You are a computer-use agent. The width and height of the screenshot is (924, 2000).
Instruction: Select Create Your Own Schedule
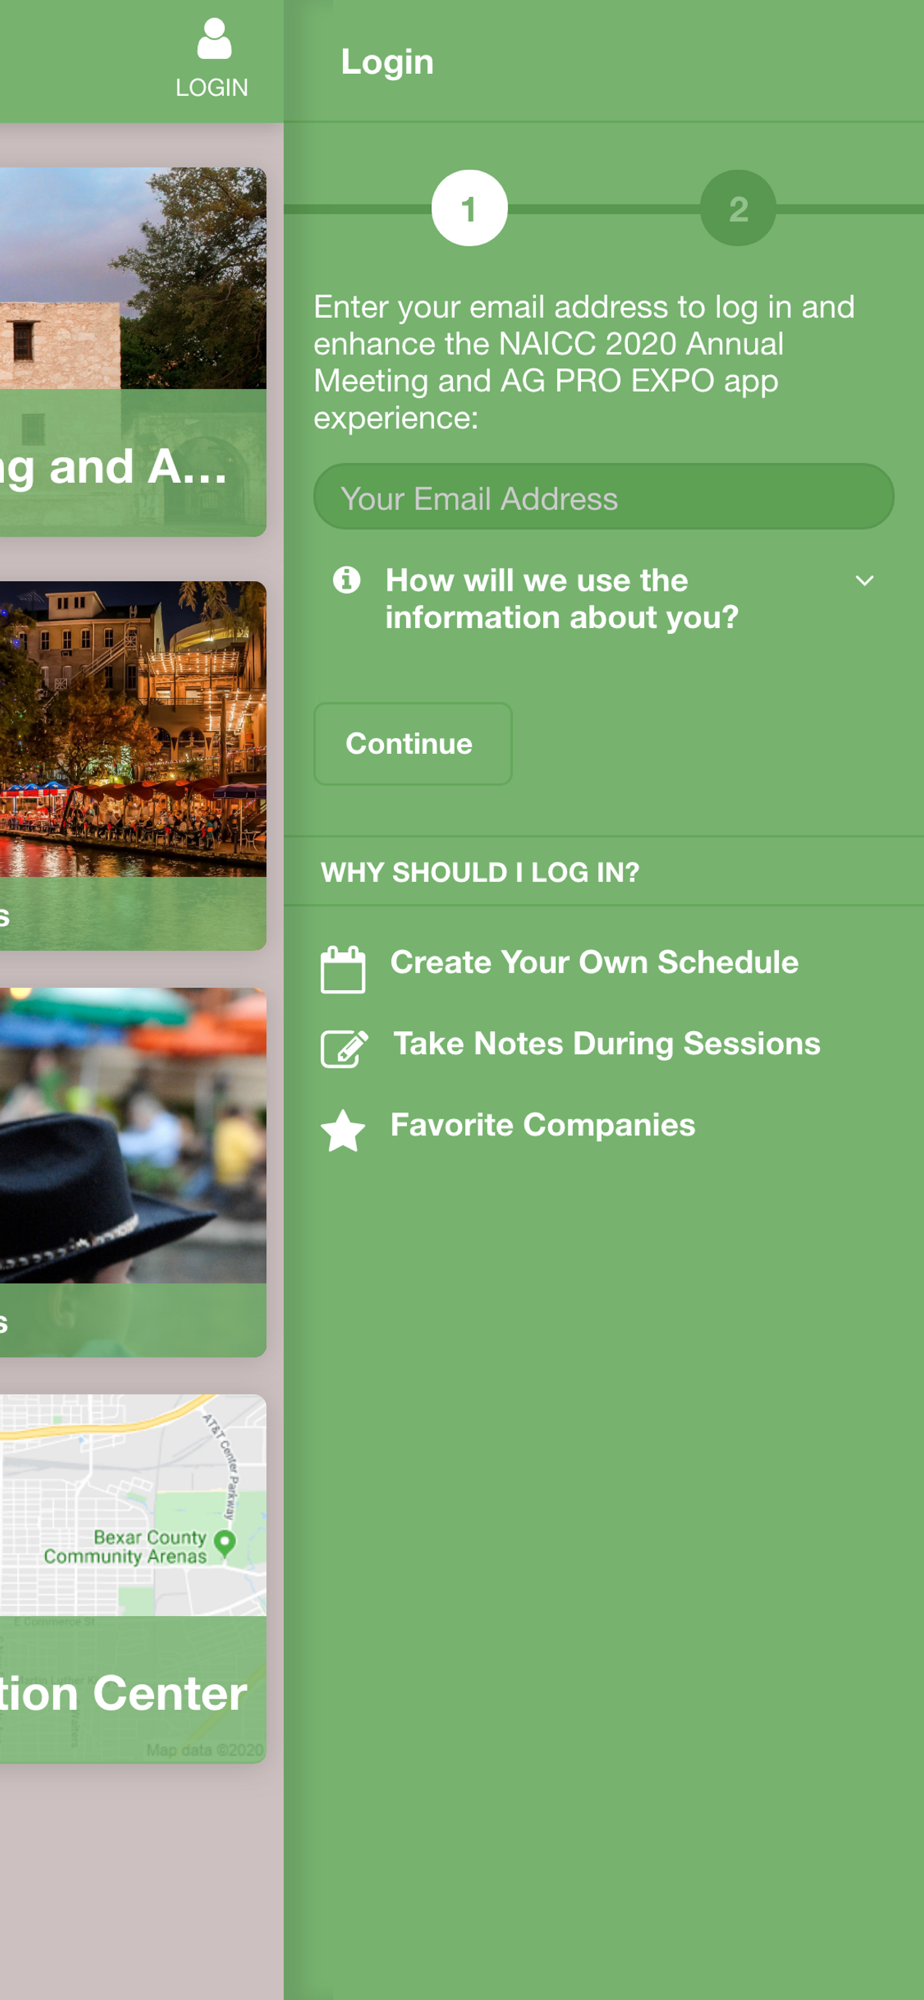(594, 963)
